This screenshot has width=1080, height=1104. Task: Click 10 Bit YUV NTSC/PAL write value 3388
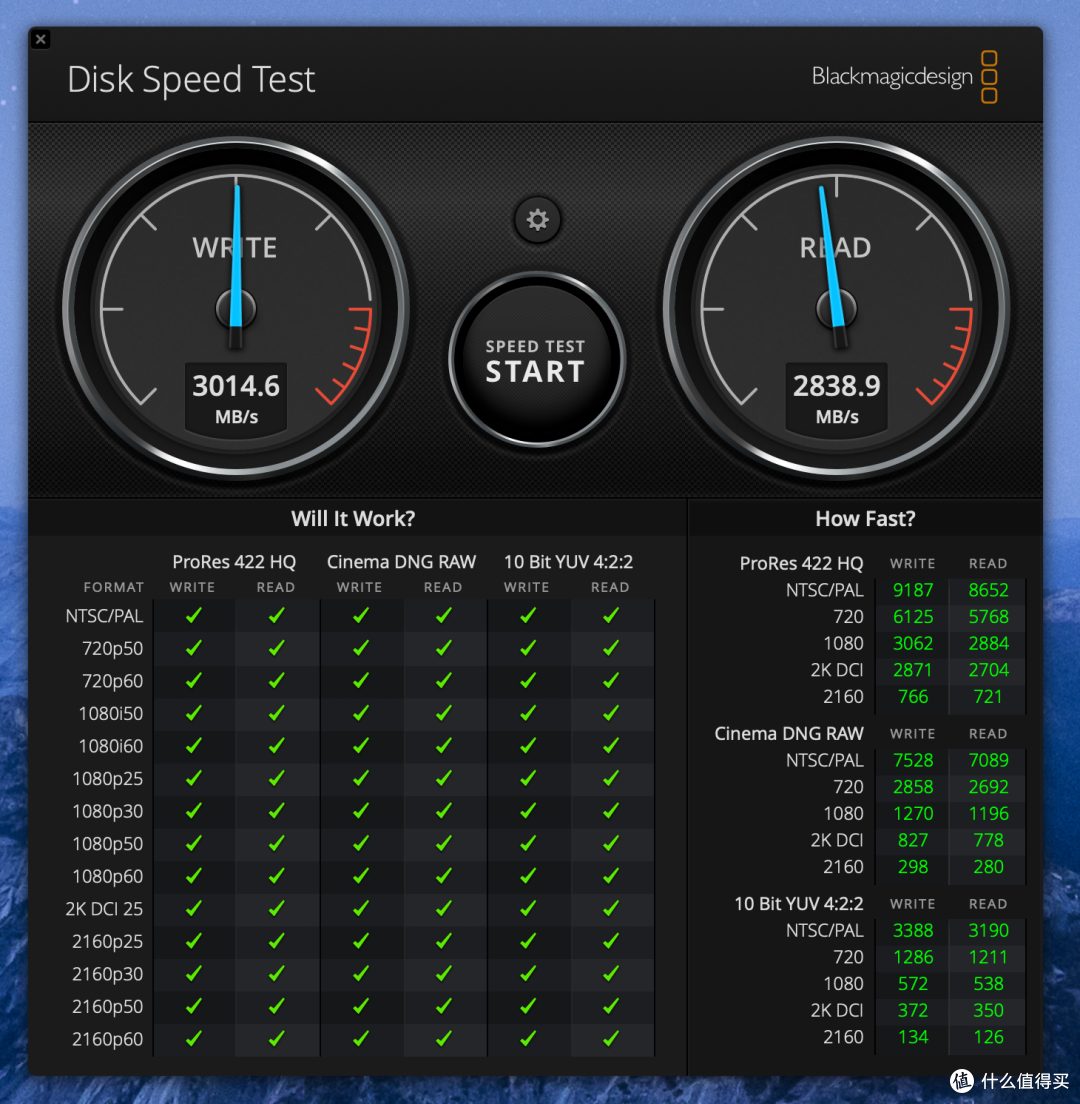(x=913, y=931)
